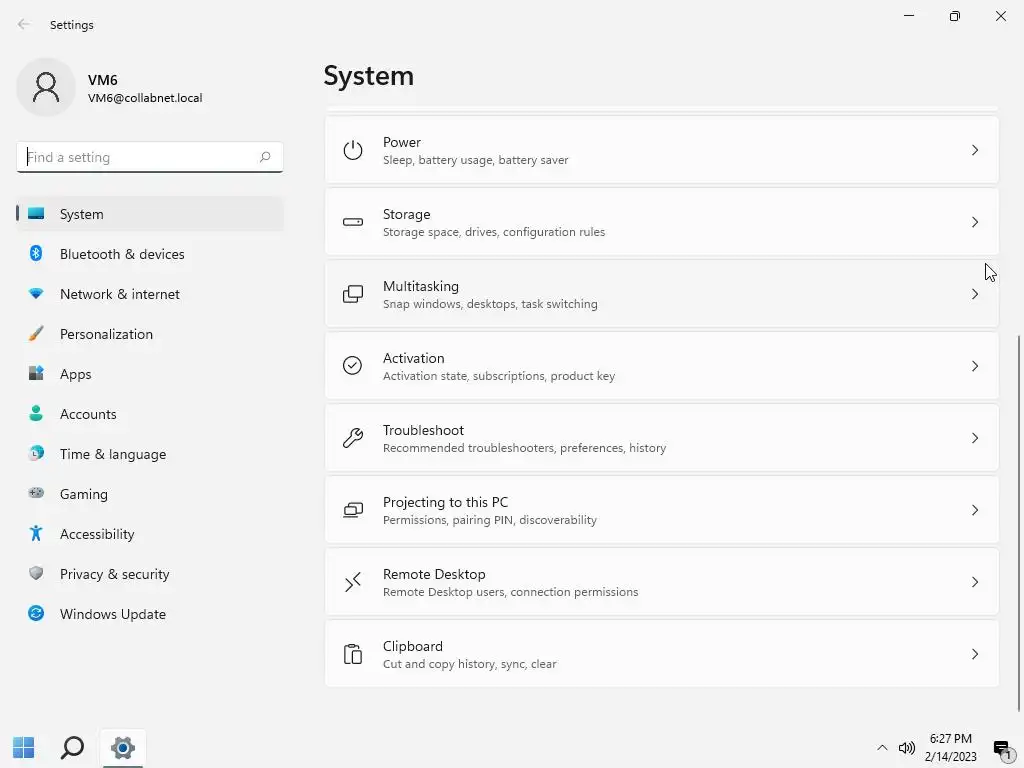Open Storage settings via its chevron arrow
The image size is (1024, 768).
pyautogui.click(x=975, y=222)
